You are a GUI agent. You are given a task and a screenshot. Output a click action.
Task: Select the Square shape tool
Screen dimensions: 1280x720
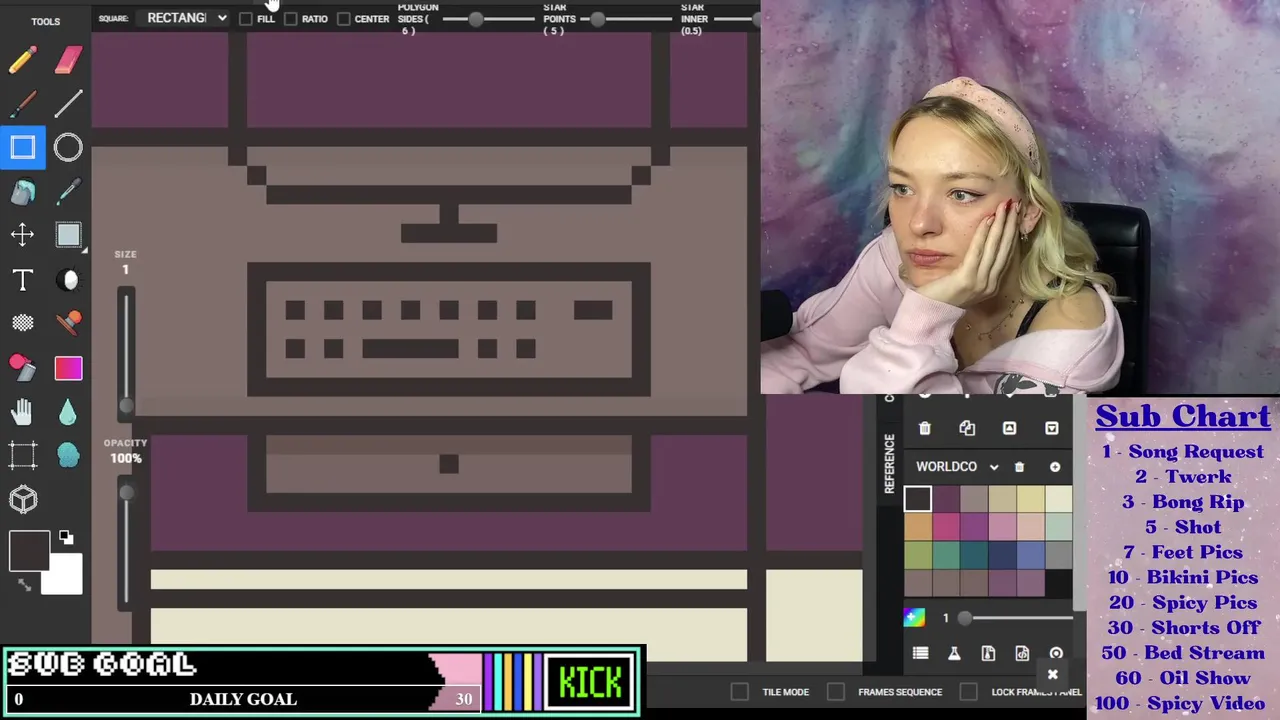pyautogui.click(x=22, y=148)
